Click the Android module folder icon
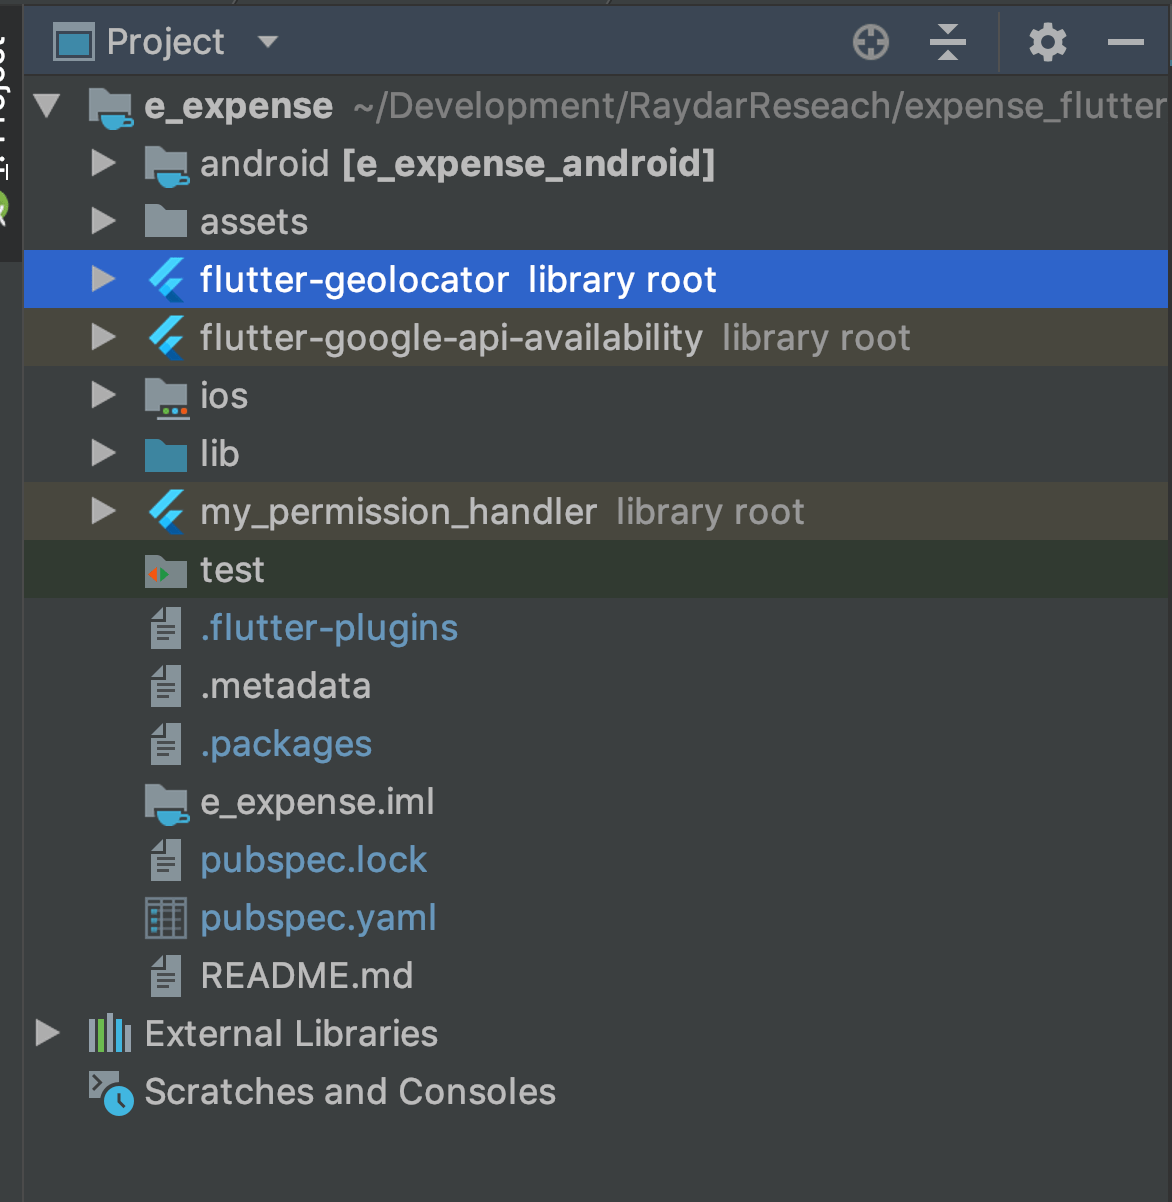The width and height of the screenshot is (1172, 1202). [x=166, y=163]
